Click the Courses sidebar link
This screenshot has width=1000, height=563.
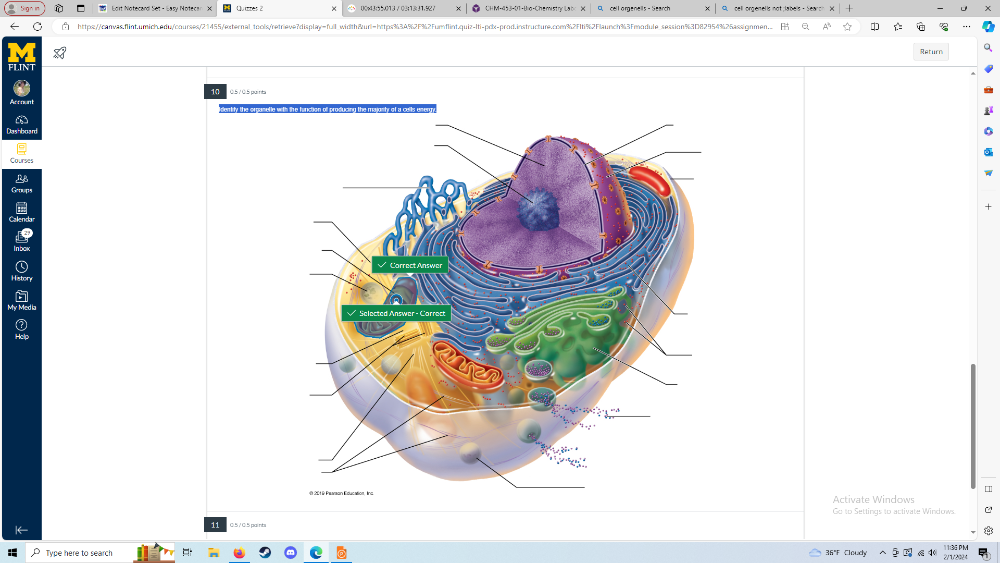click(21, 154)
